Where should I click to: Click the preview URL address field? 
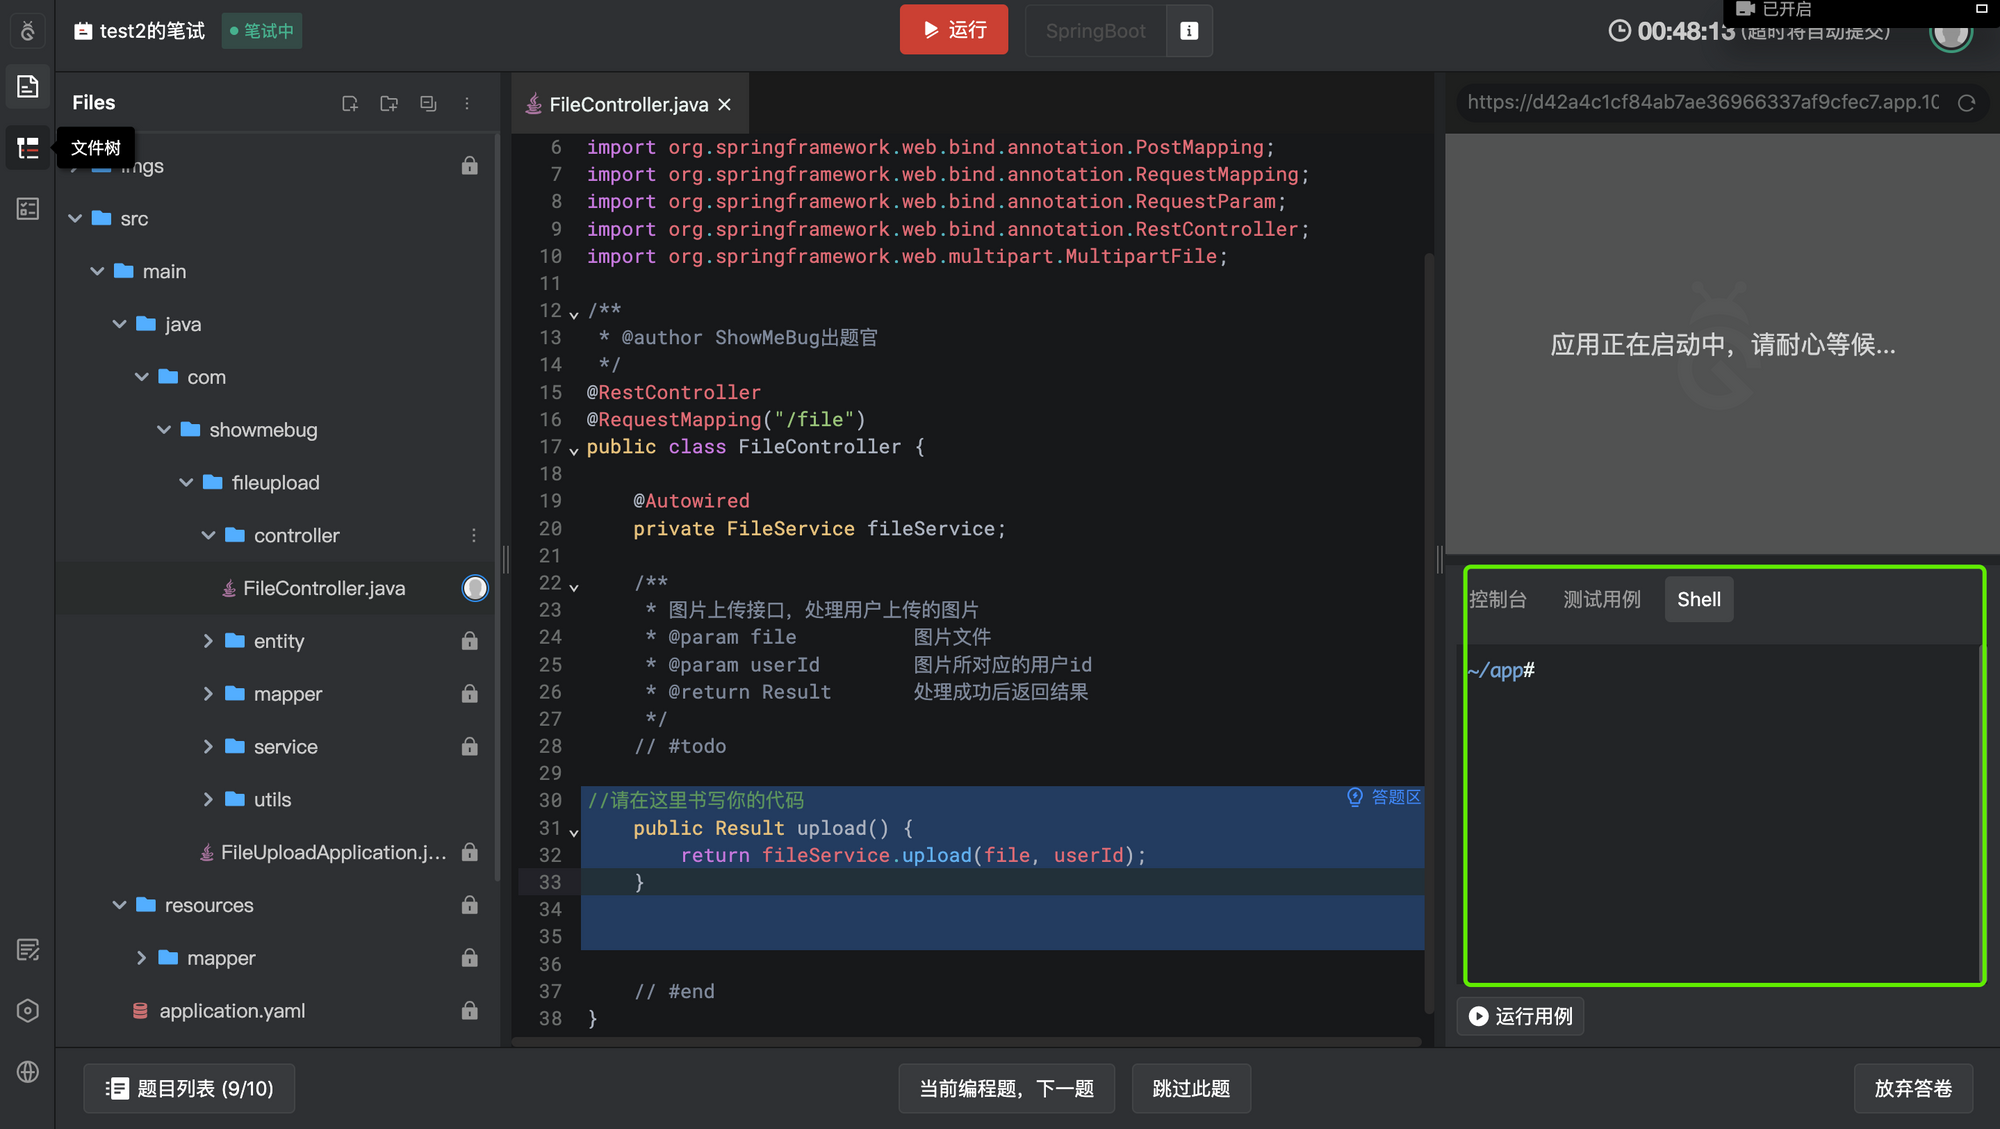click(1703, 102)
